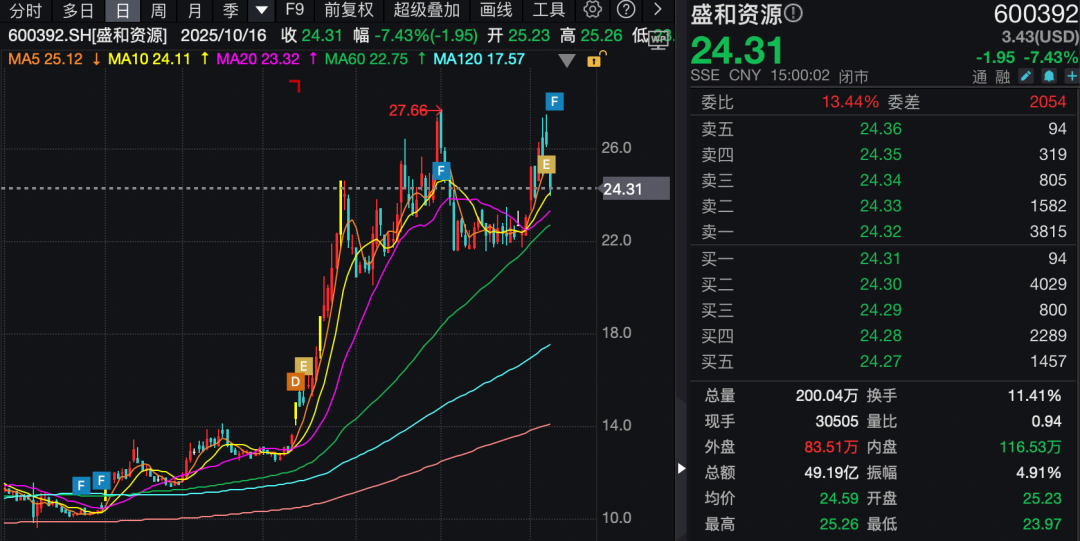Select the 卖二 24.33 order row
Viewport: 1080px width, 541px height.
tap(884, 205)
